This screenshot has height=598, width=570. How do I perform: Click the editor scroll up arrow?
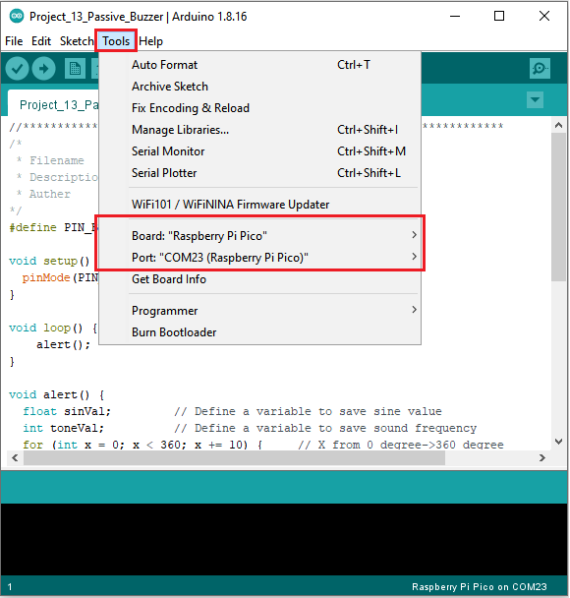click(558, 125)
